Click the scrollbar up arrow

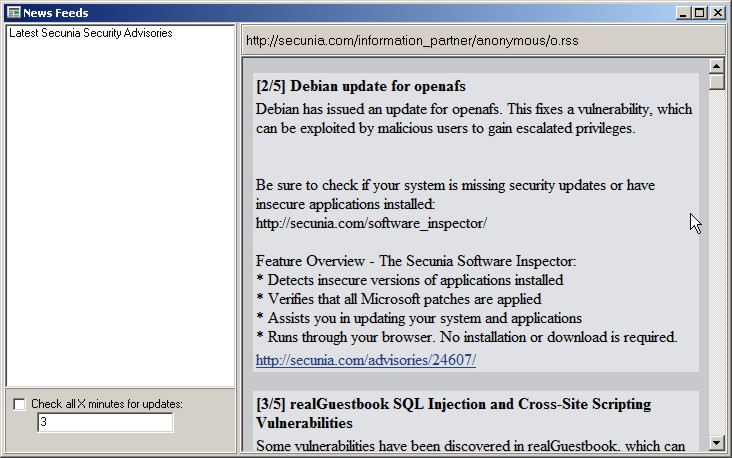(716, 66)
